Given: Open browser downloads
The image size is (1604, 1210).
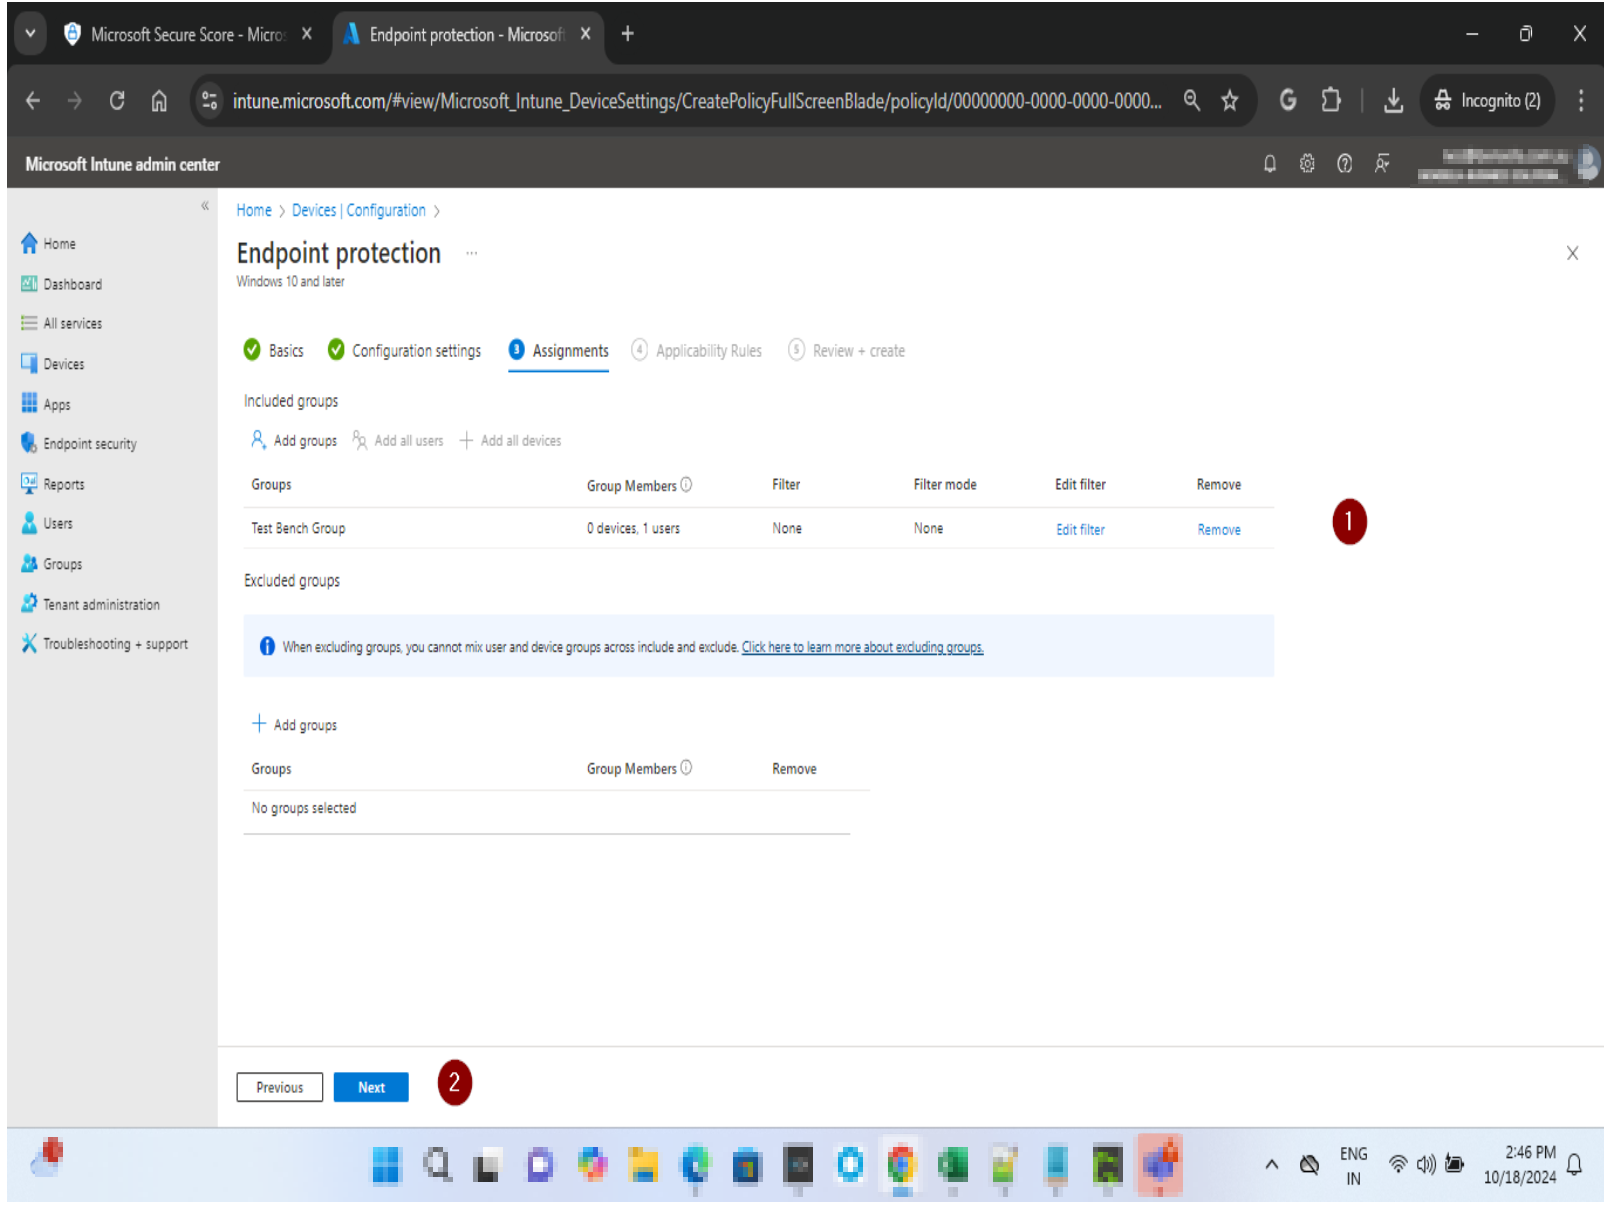Looking at the screenshot, I should (1393, 100).
